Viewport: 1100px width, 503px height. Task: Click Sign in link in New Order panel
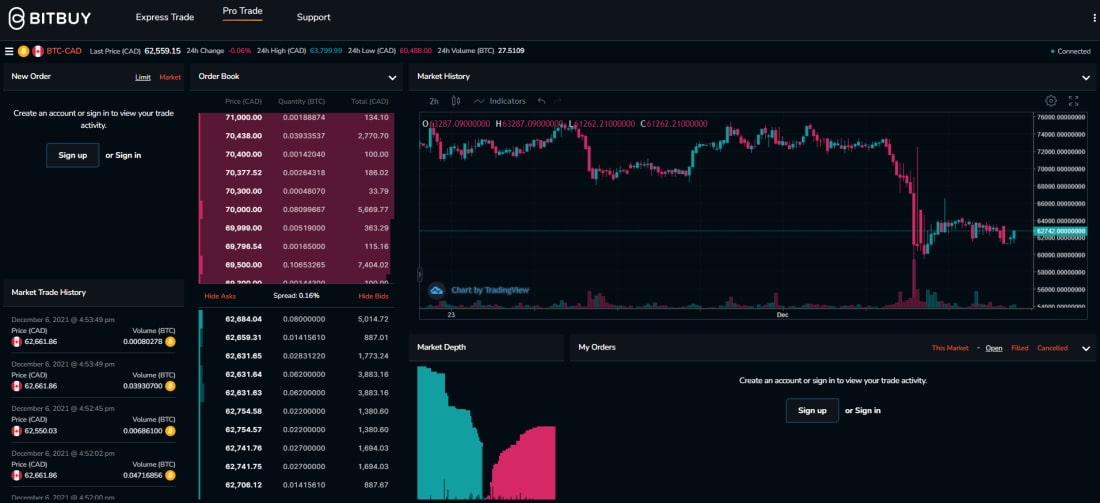(x=128, y=155)
